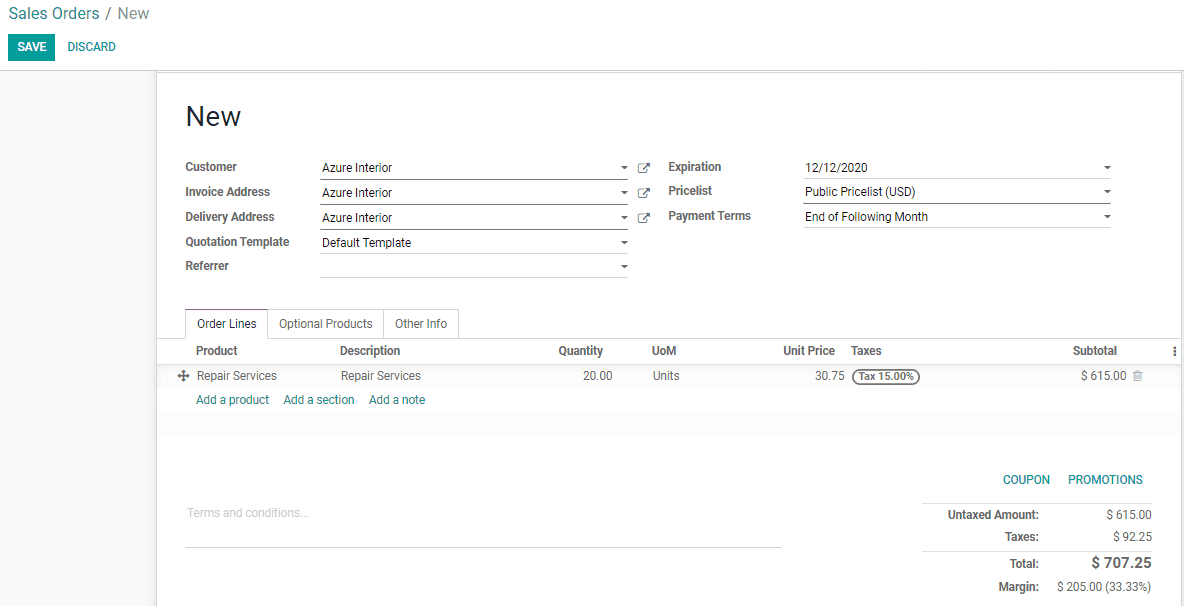
Task: Open the column options kebab menu
Action: click(1174, 351)
